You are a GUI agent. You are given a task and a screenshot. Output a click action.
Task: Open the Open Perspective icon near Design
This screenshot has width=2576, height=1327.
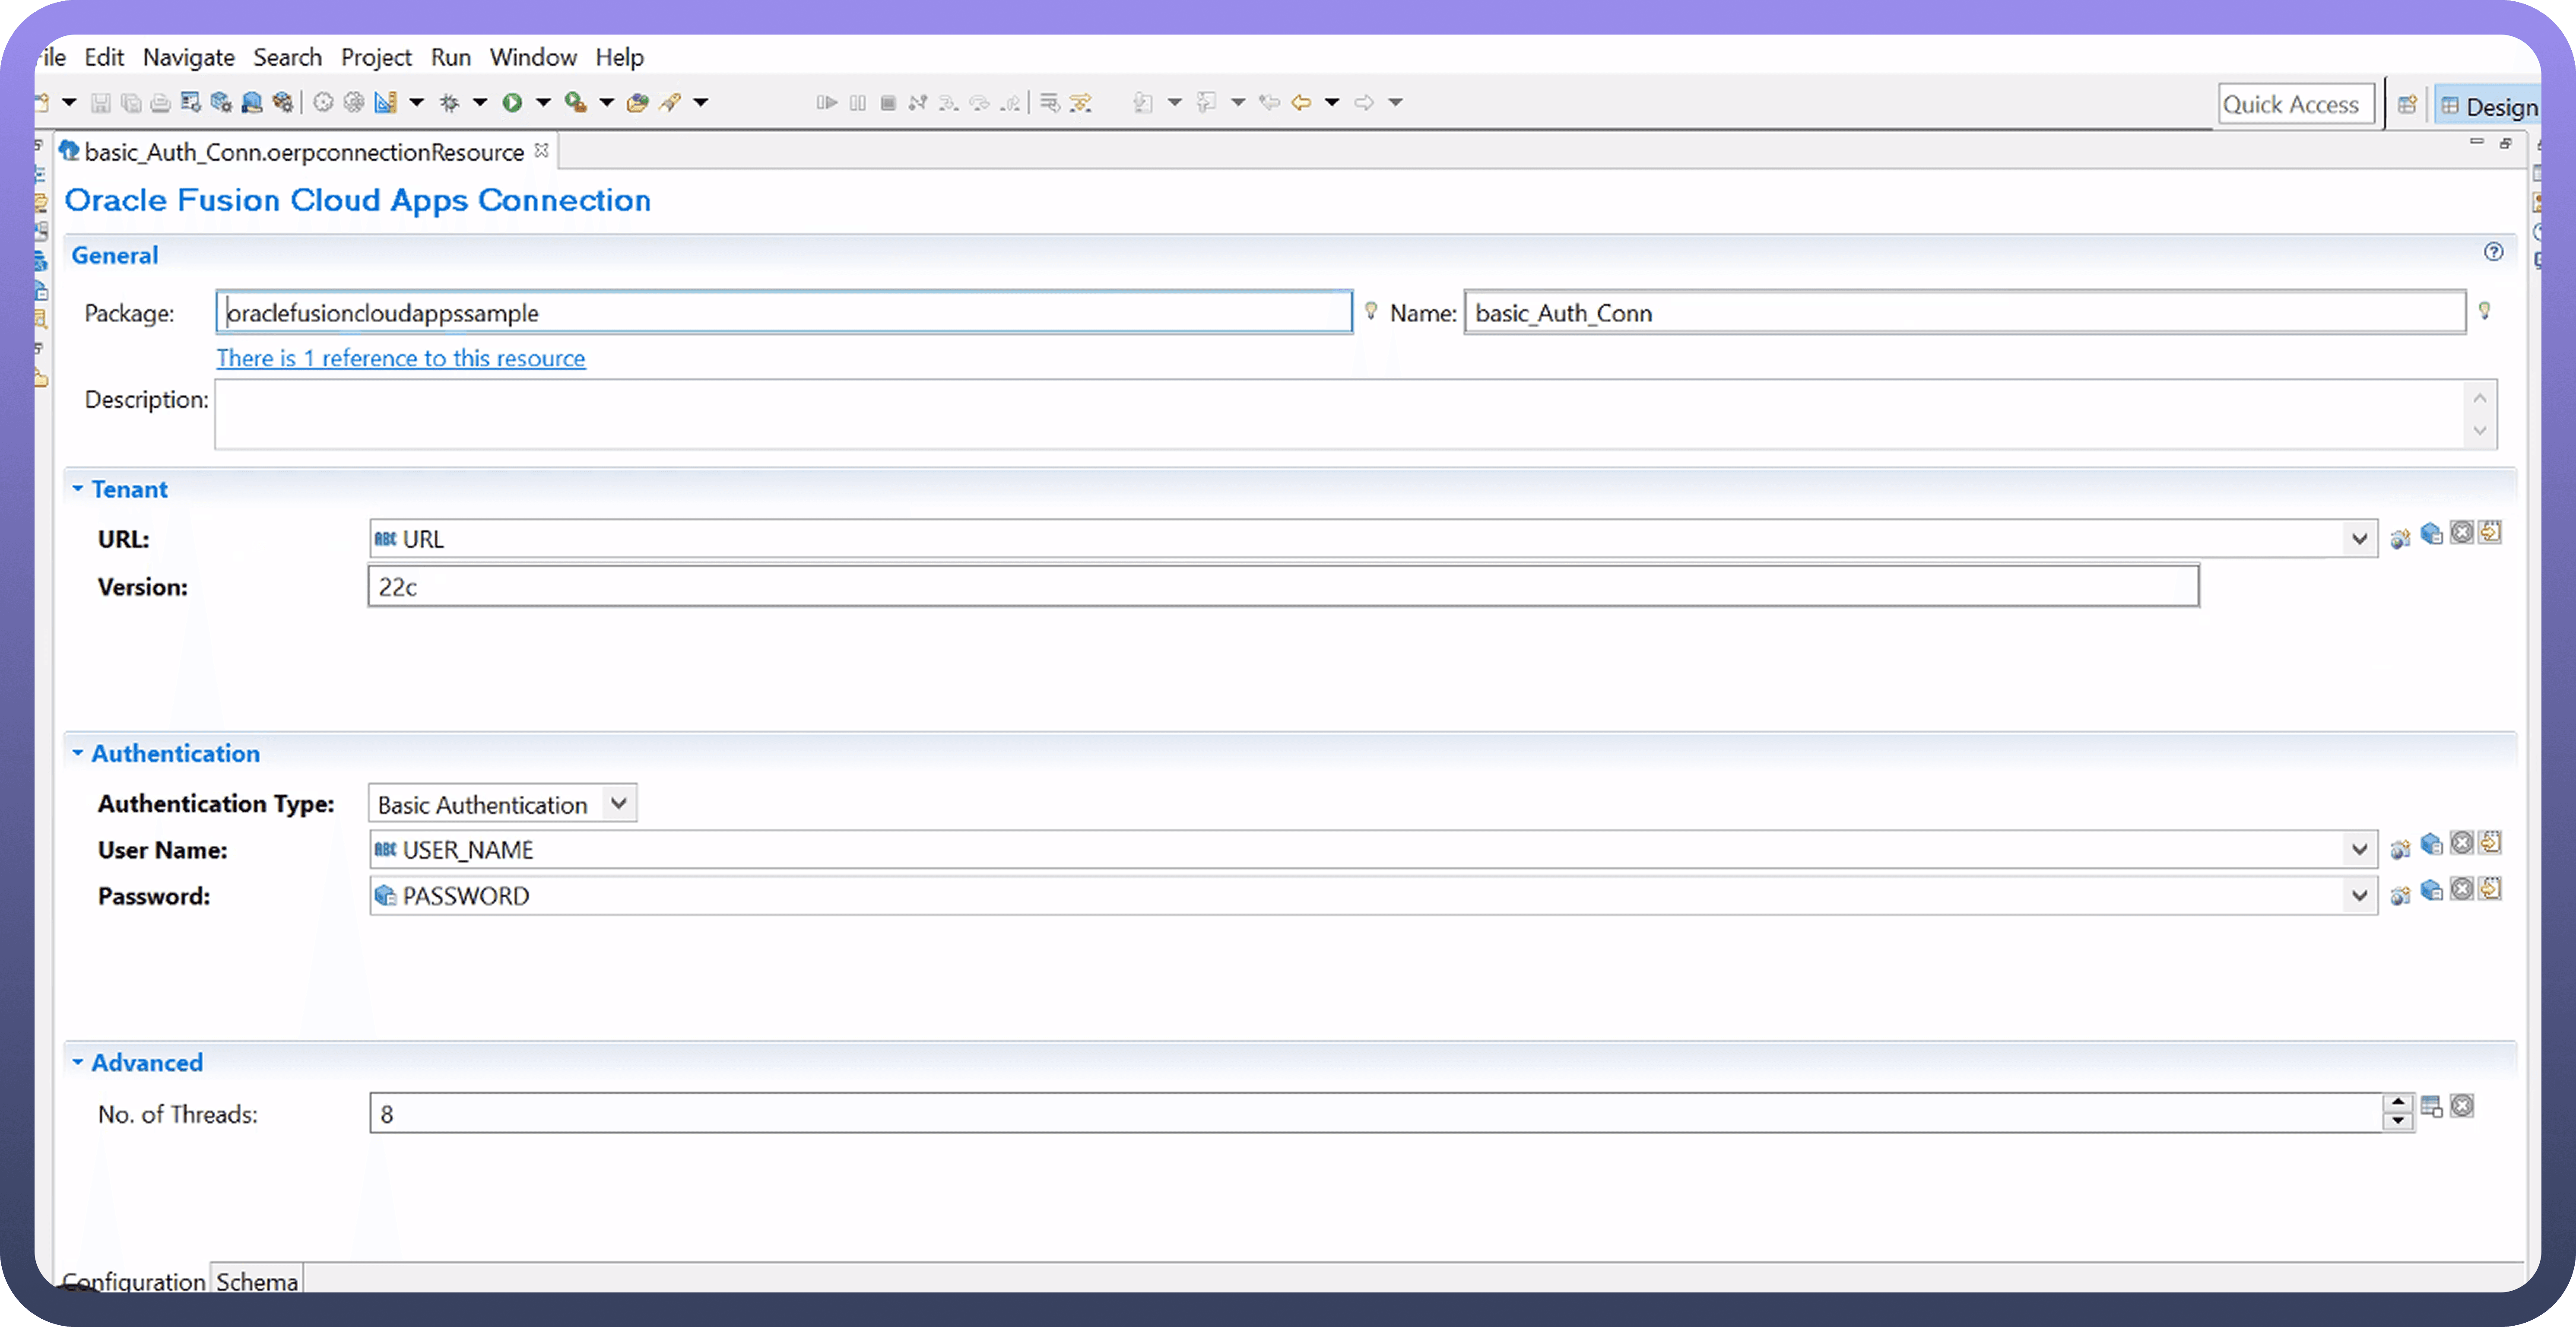(2407, 104)
